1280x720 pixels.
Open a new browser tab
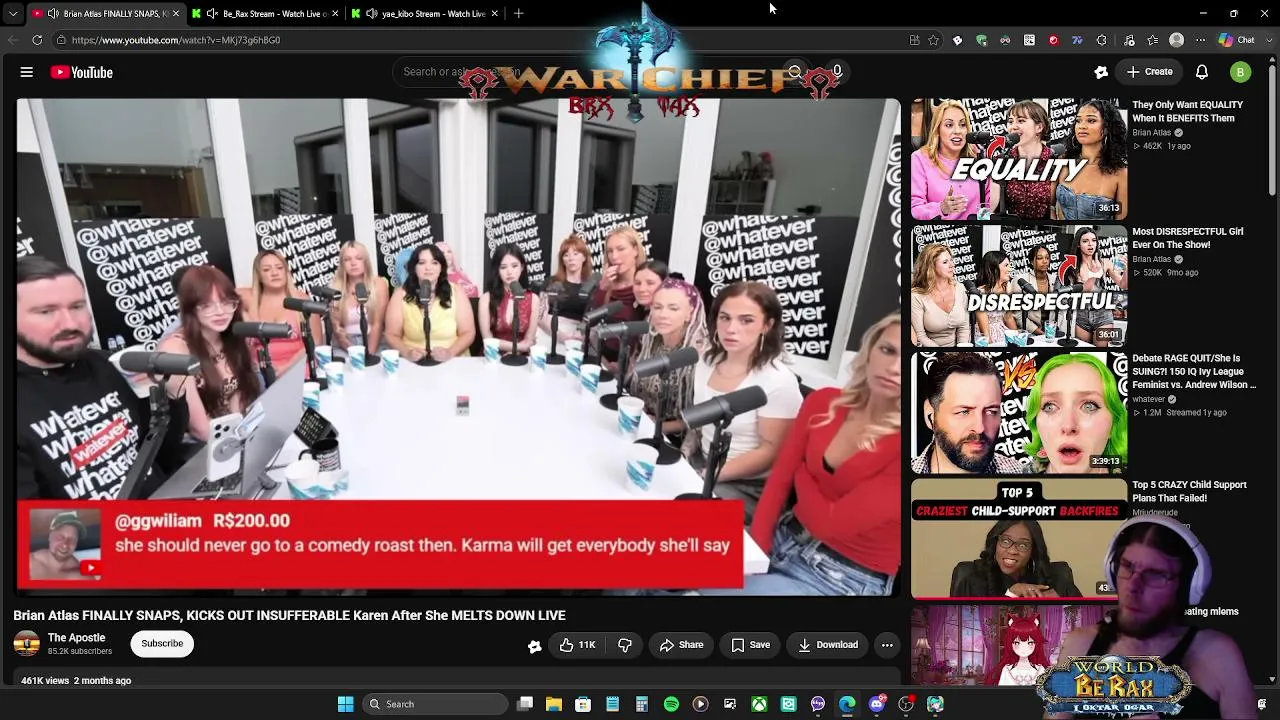[518, 14]
